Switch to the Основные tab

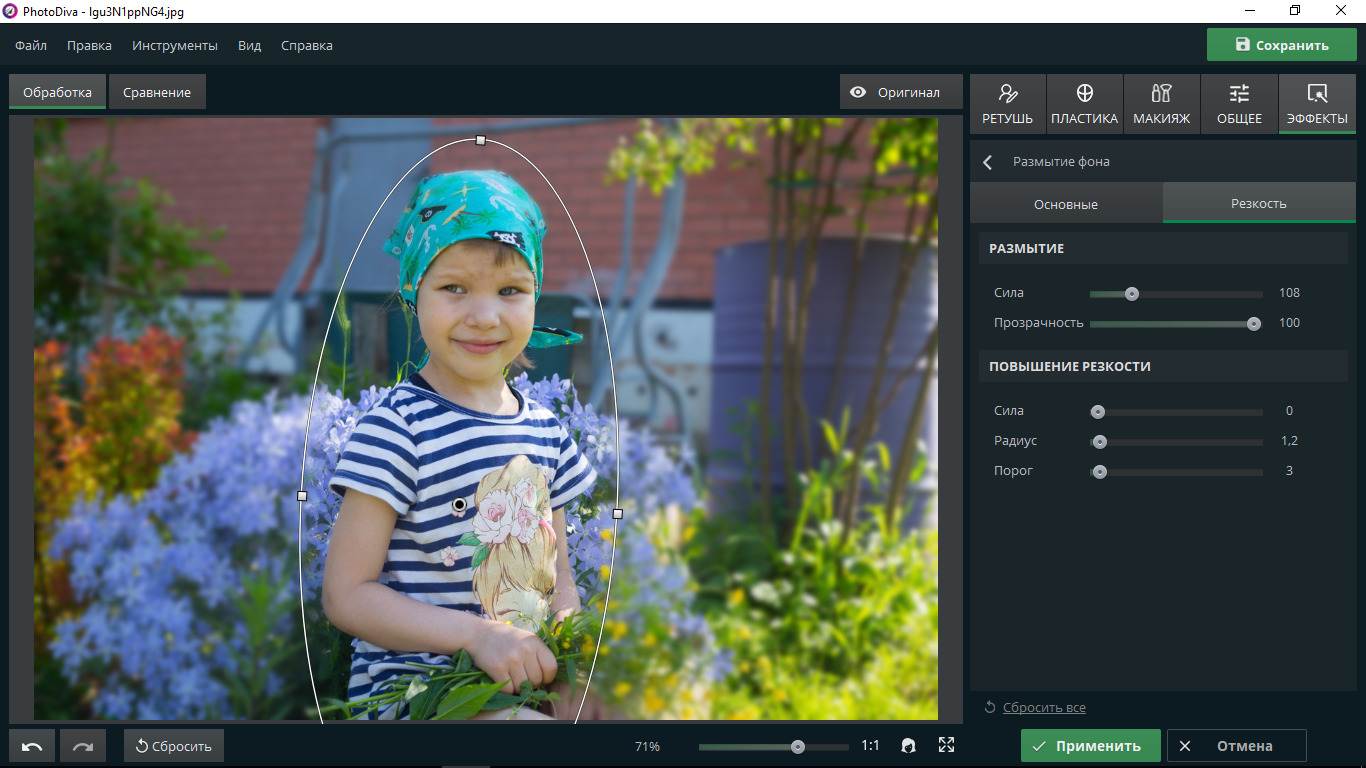(x=1065, y=204)
